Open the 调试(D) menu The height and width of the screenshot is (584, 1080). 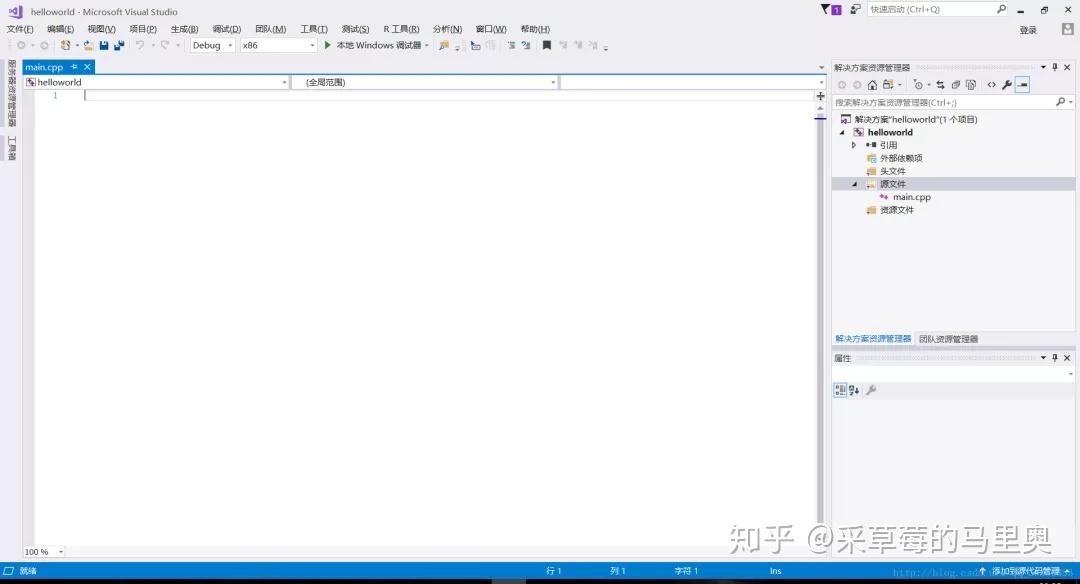click(x=225, y=29)
